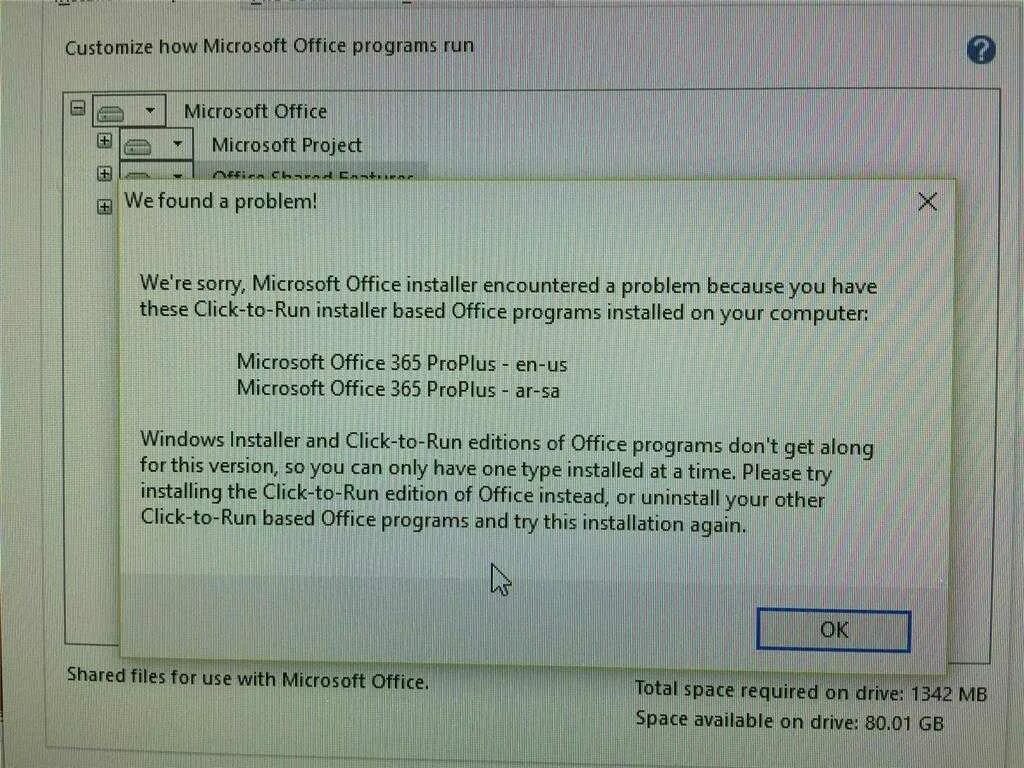Click the Office 365 ProPlus ar-sa line
1024x768 pixels.
[398, 389]
